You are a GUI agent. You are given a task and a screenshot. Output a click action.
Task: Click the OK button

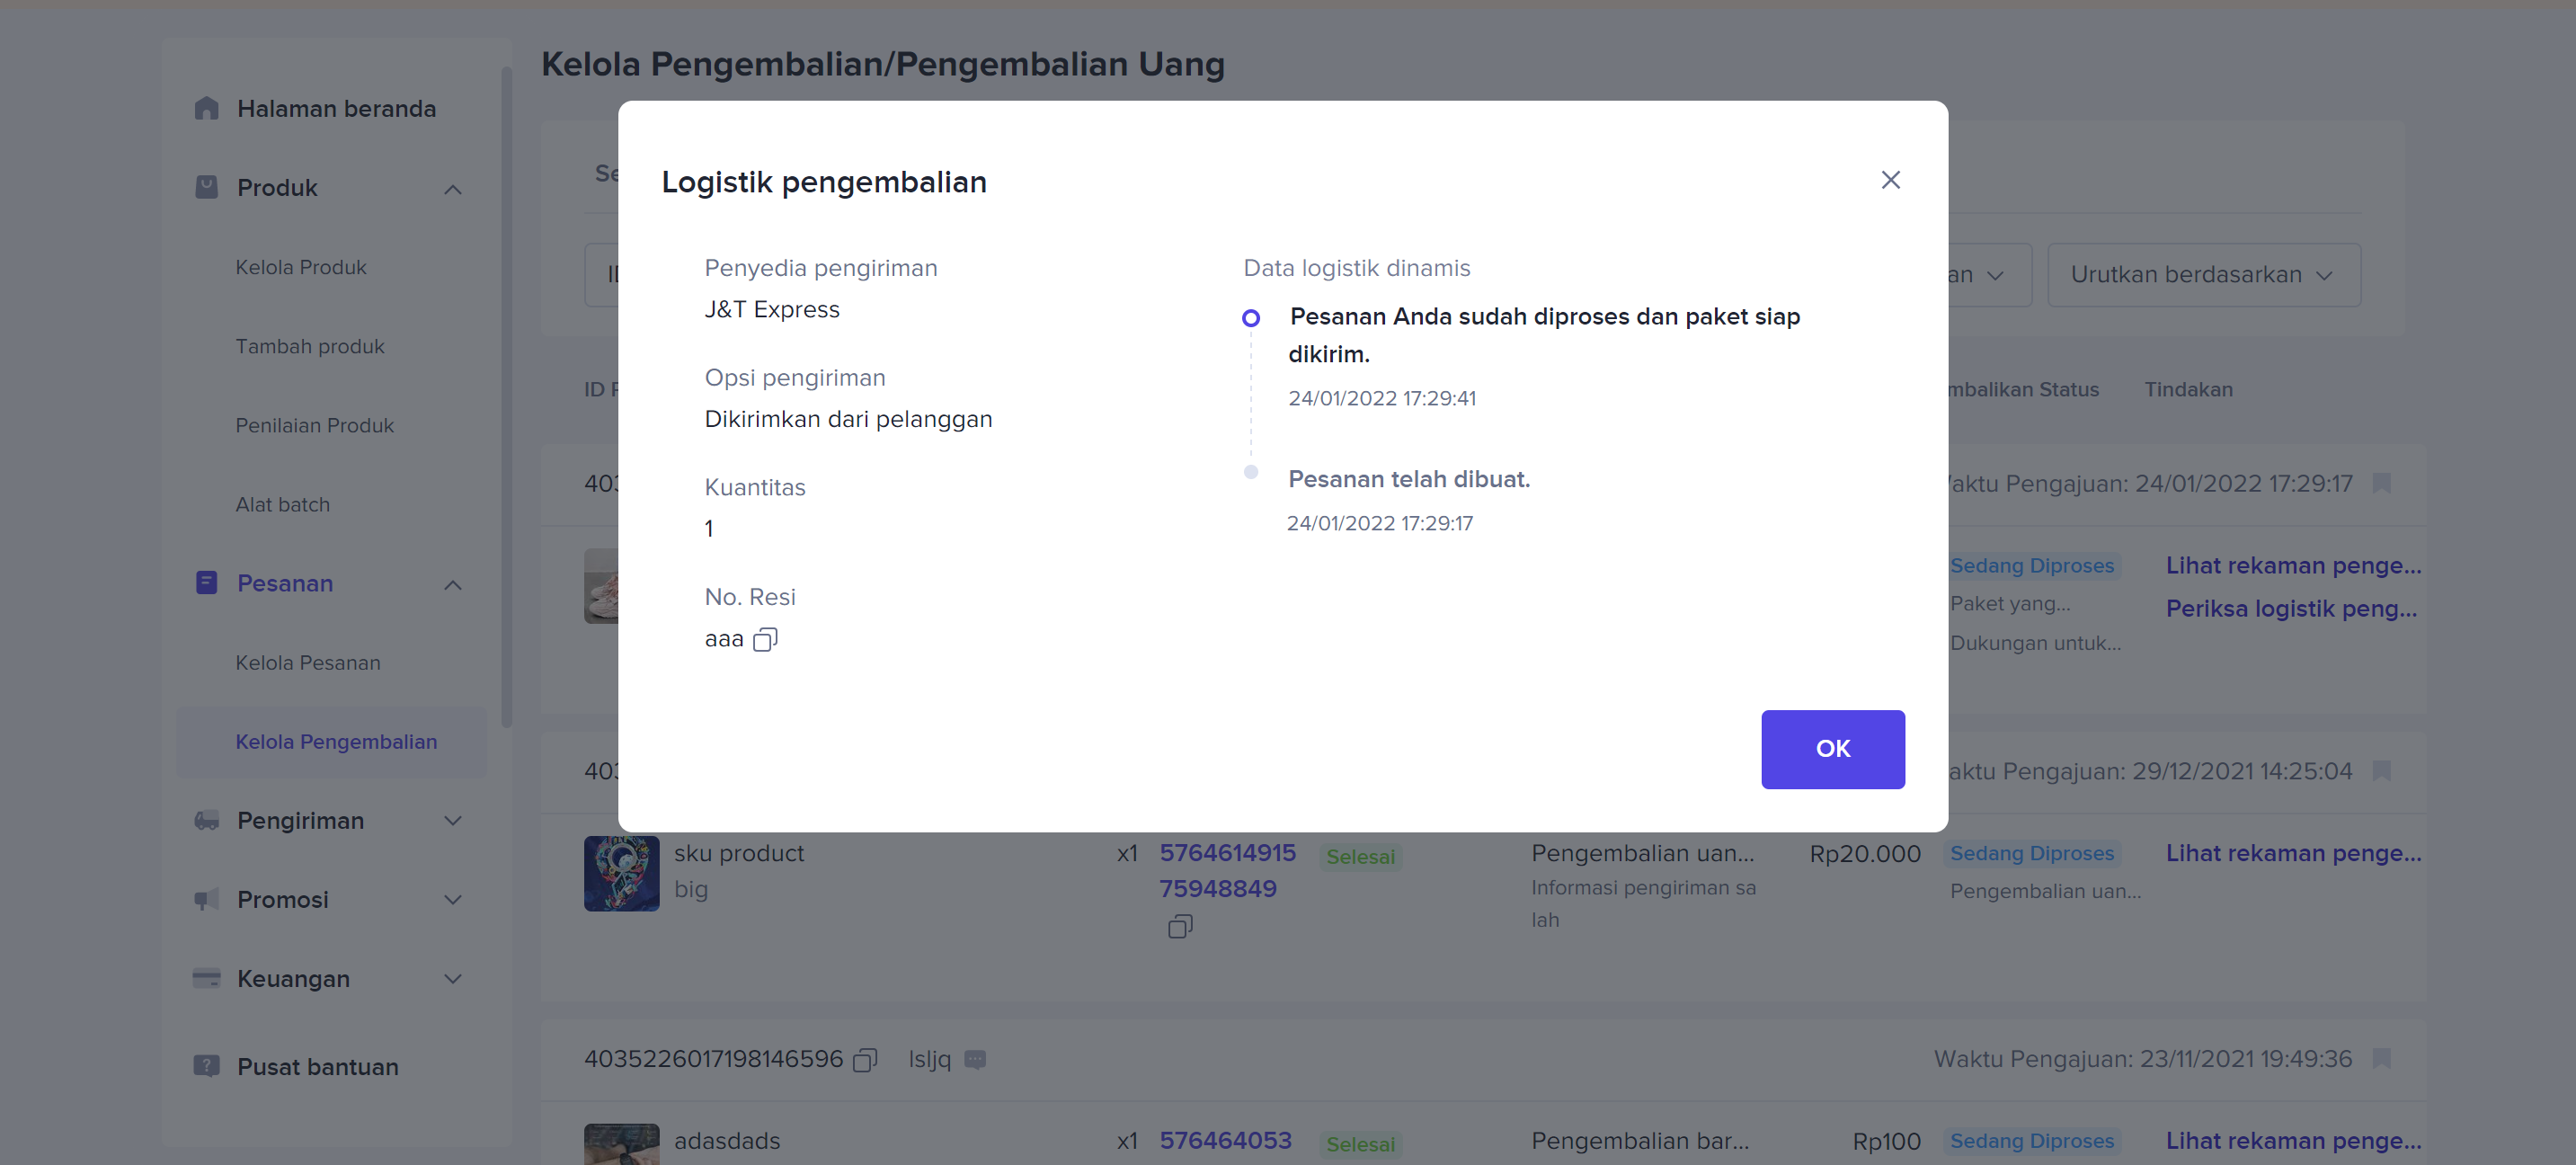[x=1832, y=748]
